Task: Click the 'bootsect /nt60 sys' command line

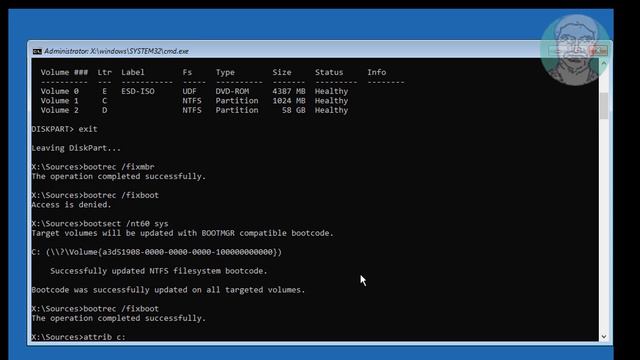Action: [100, 224]
